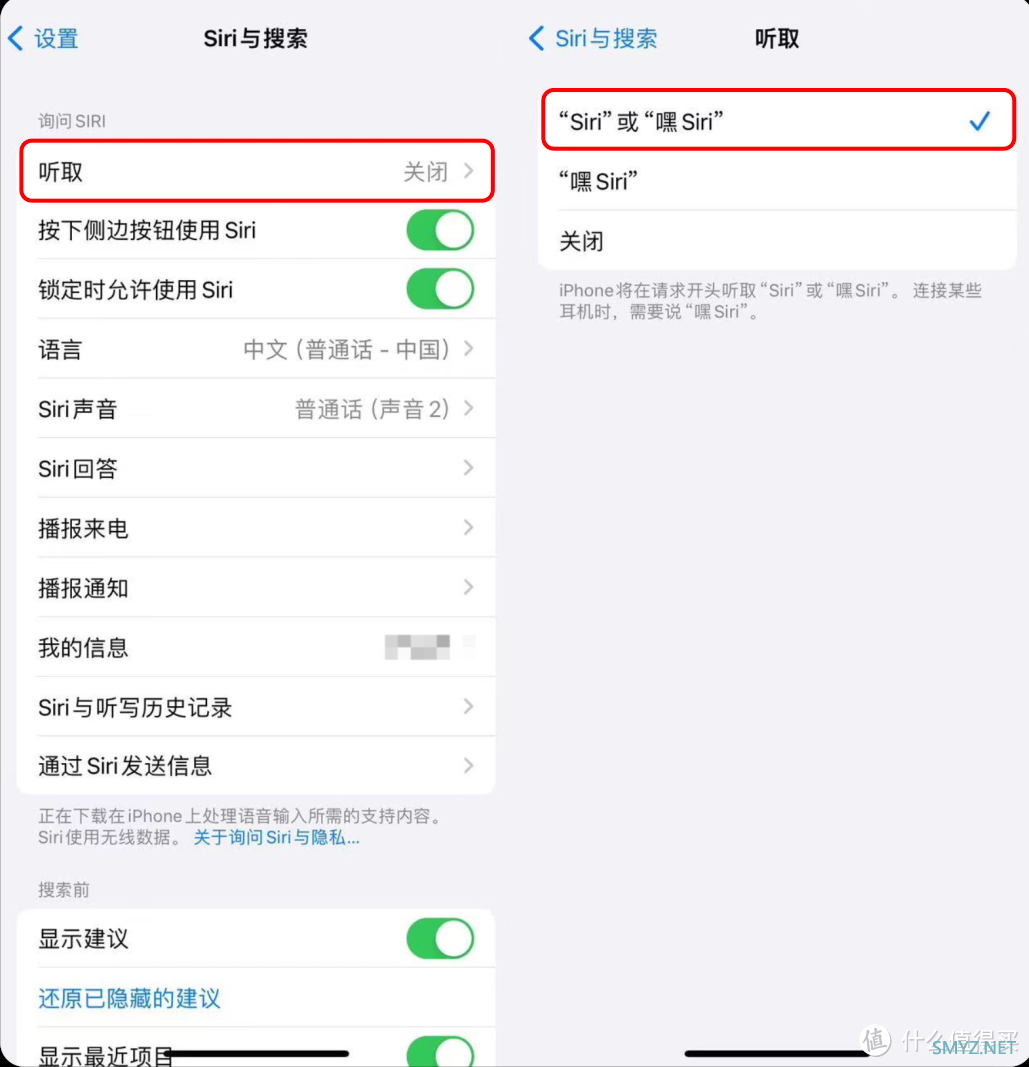The image size is (1029, 1067).
Task: Open the 语言 language setting row
Action: (257, 349)
